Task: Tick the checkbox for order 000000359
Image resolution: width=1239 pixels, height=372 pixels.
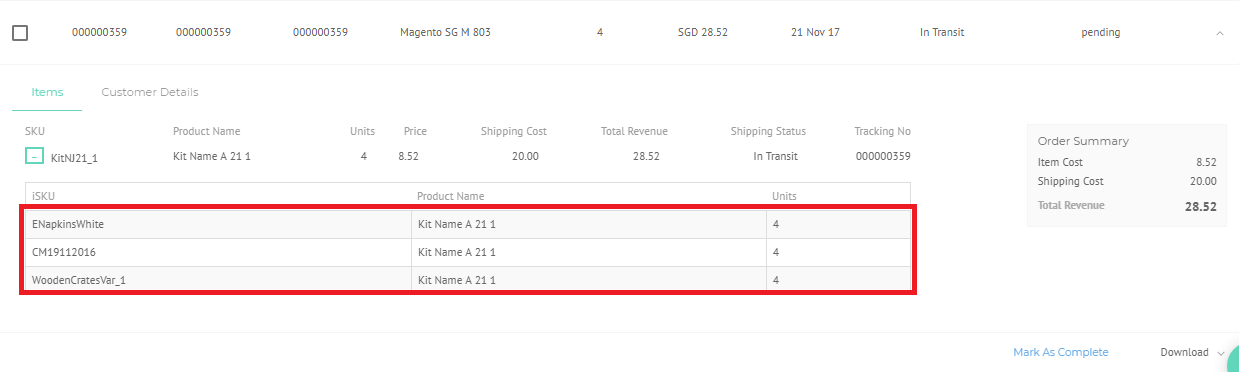Action: click(x=20, y=33)
